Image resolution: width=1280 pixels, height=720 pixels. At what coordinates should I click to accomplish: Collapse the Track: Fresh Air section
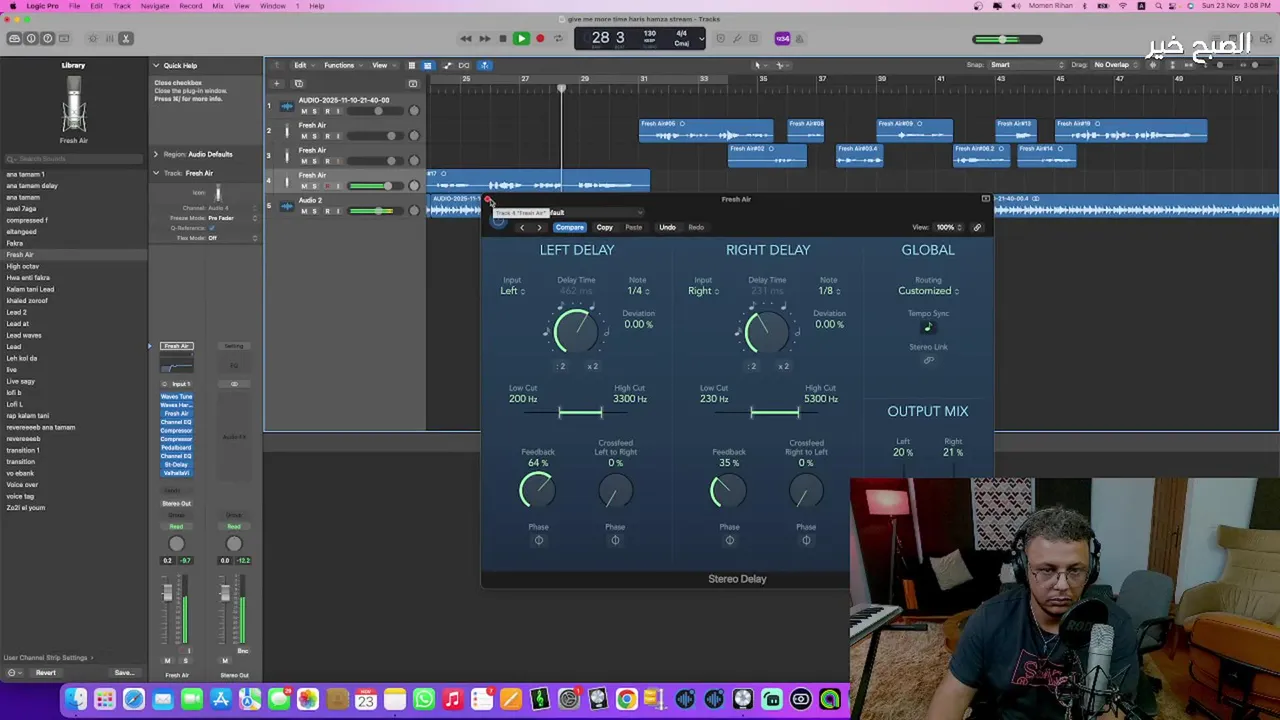(x=156, y=173)
